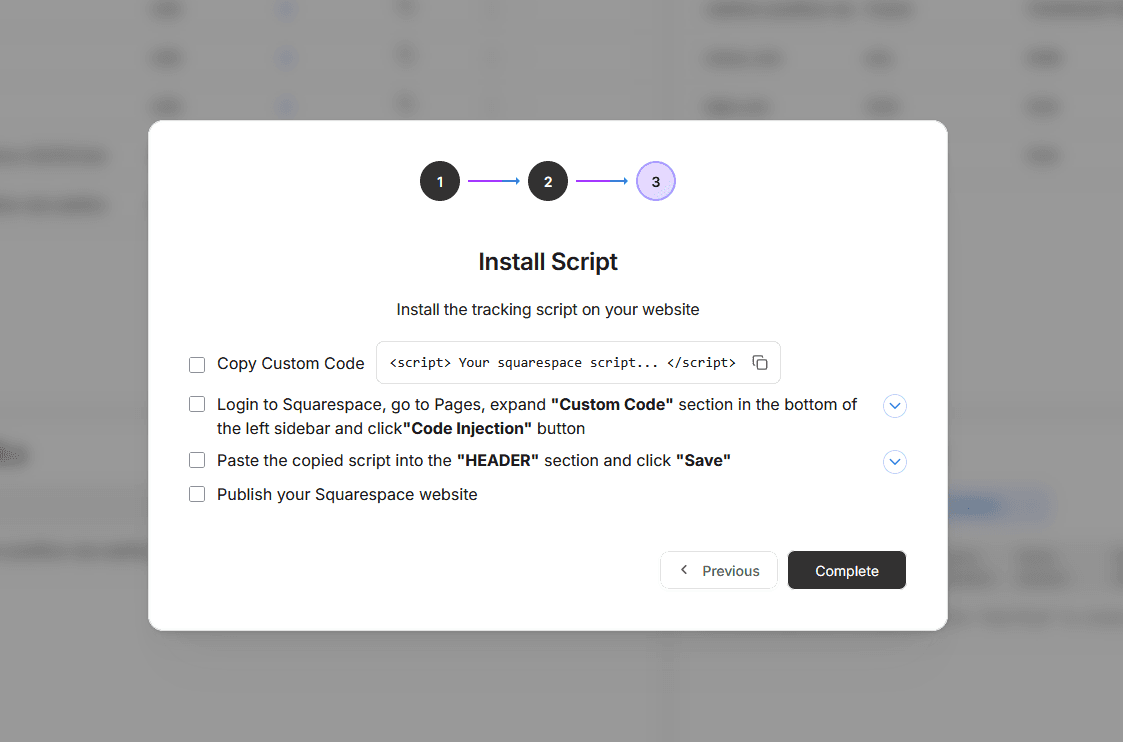This screenshot has height=742, width=1123.
Task: Click the arrow between steps 2 and 3
Action: click(602, 181)
